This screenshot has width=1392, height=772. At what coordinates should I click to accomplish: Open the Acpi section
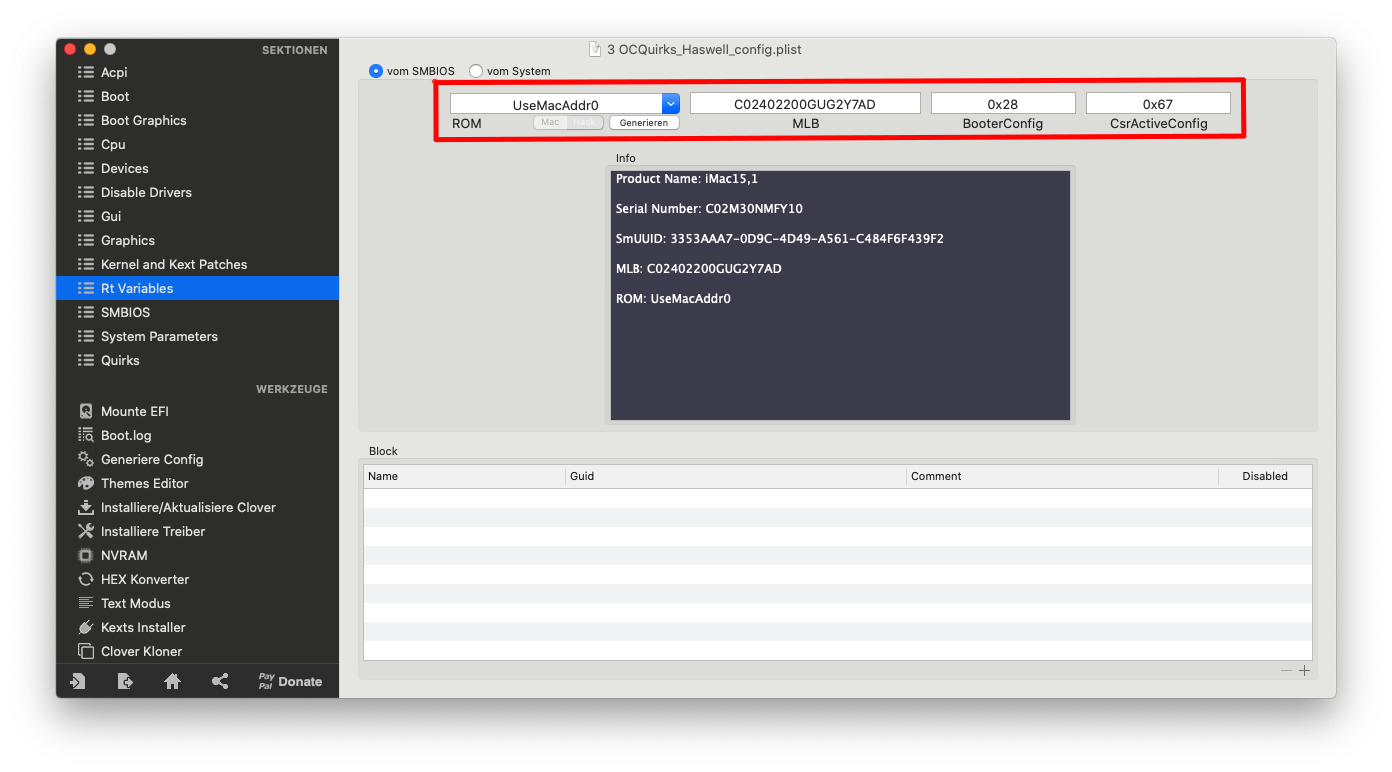[197, 72]
